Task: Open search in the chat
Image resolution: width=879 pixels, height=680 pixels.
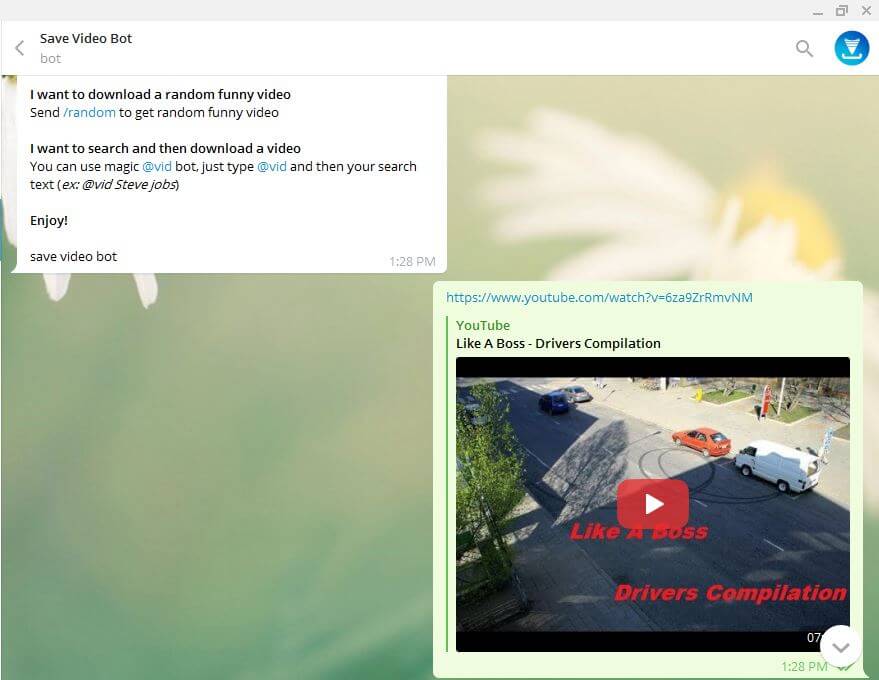Action: pyautogui.click(x=804, y=49)
